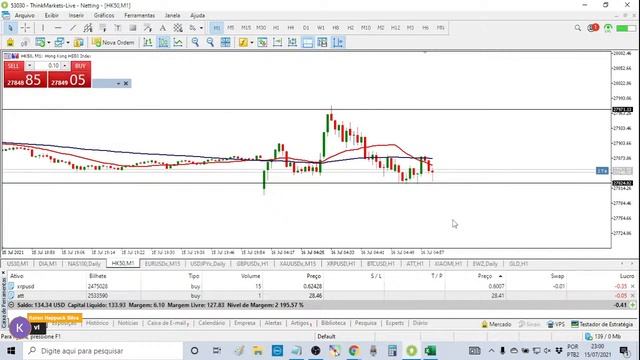Increase volume with right stepper arrow
Screen dimensions: 640x360
click(64, 66)
